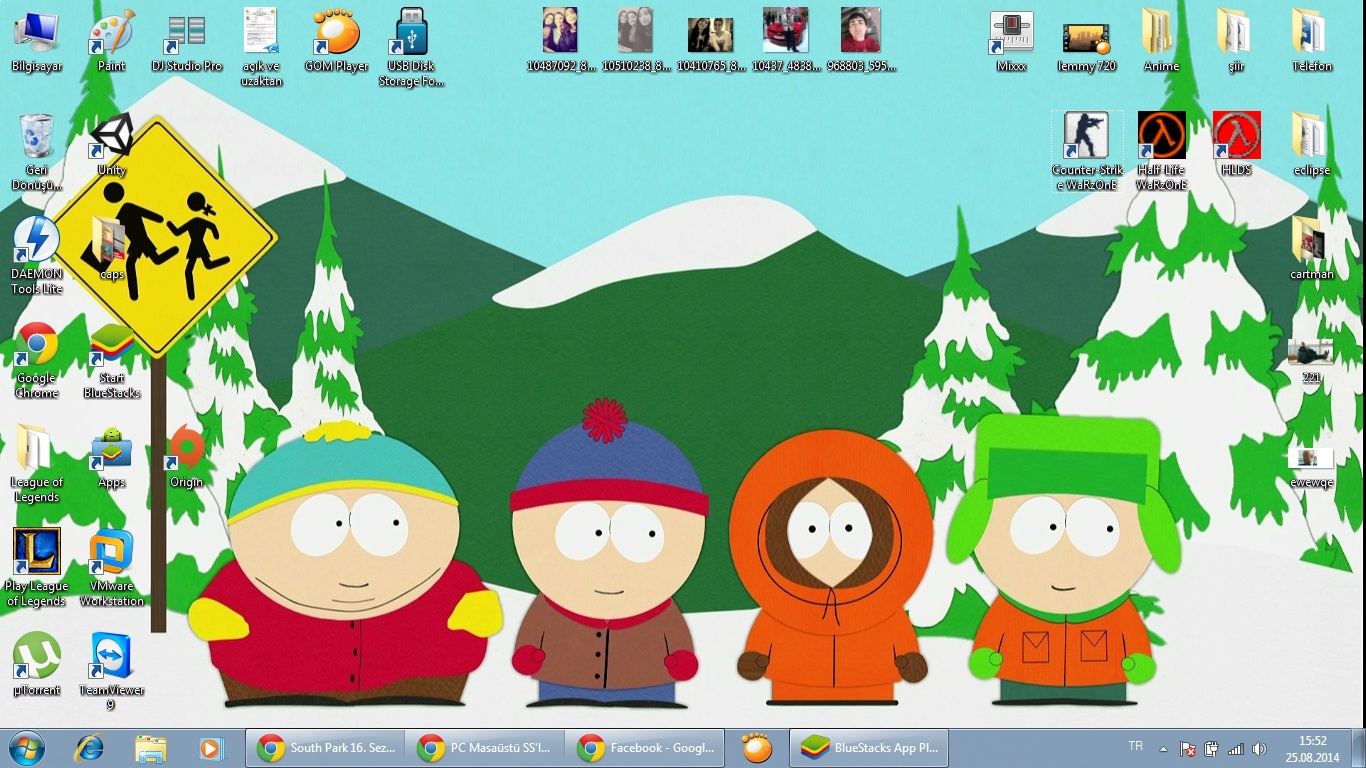Select the DAEMON Tools Lite shortcut

pyautogui.click(x=37, y=256)
